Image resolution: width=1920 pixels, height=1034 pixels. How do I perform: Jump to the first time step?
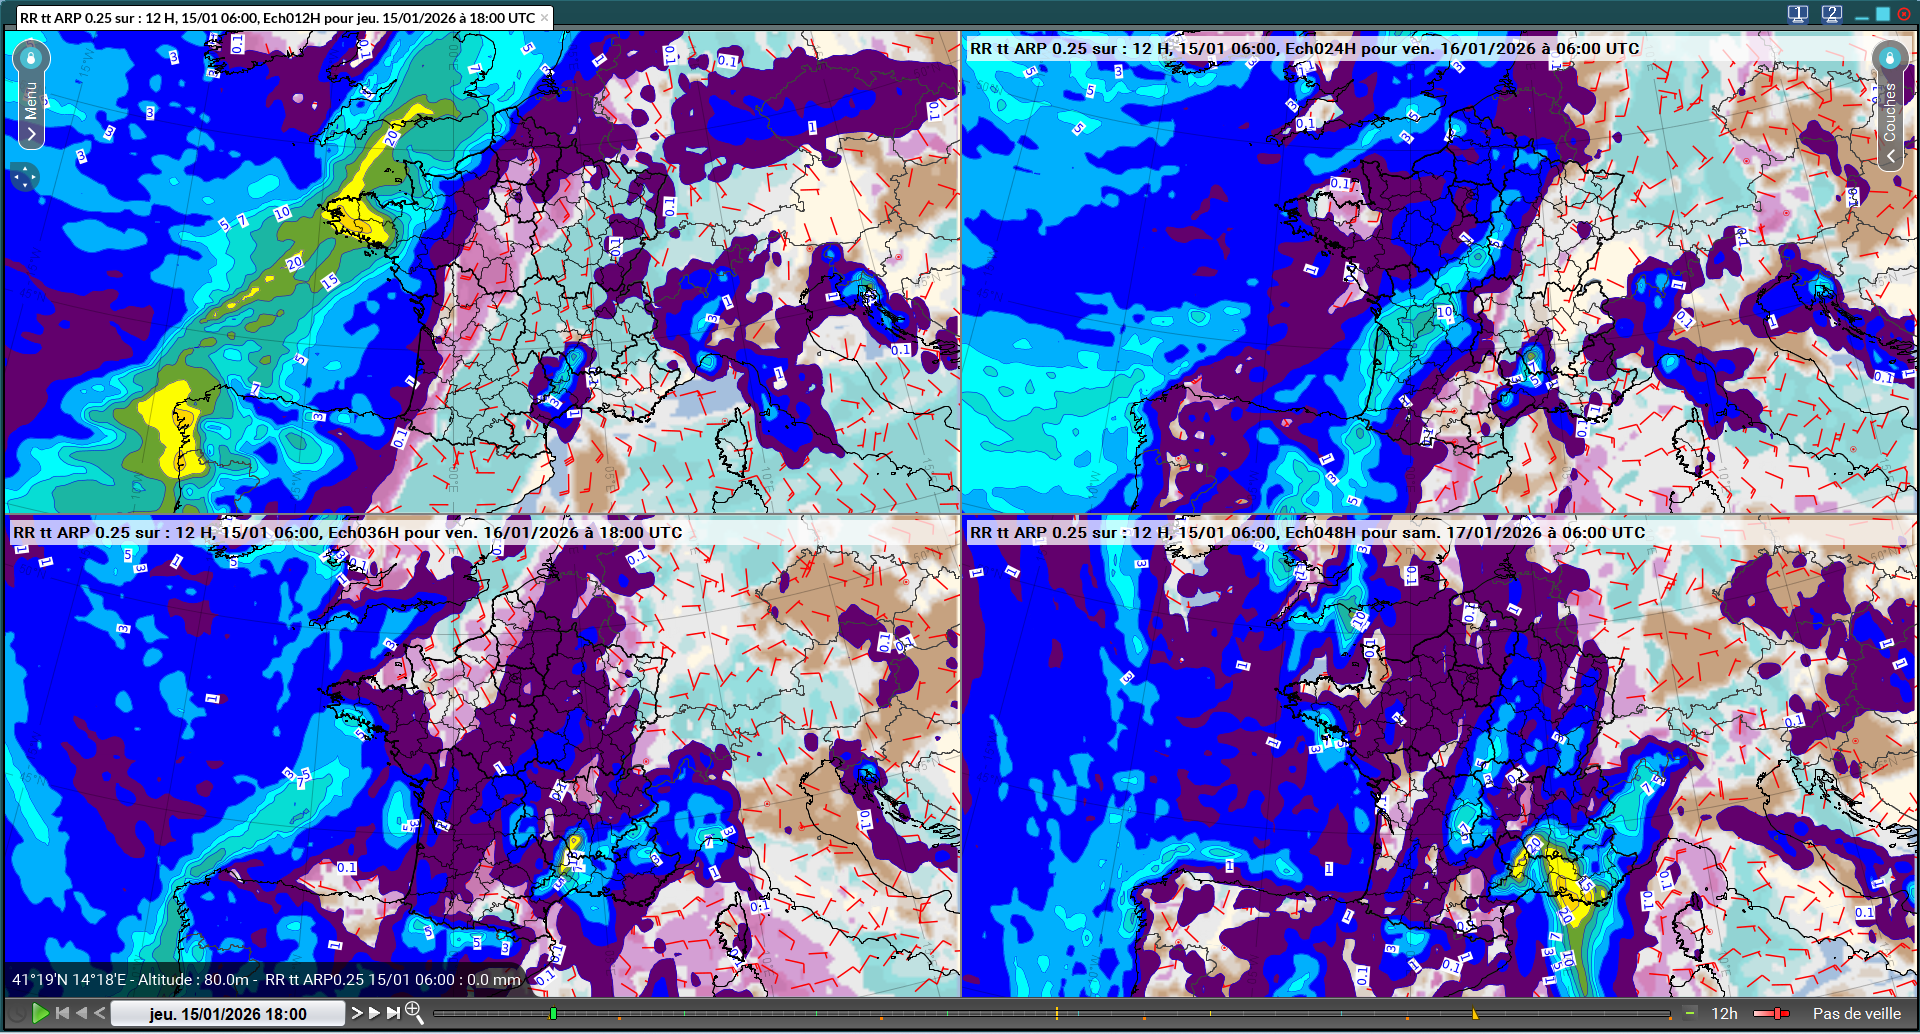coord(63,1013)
